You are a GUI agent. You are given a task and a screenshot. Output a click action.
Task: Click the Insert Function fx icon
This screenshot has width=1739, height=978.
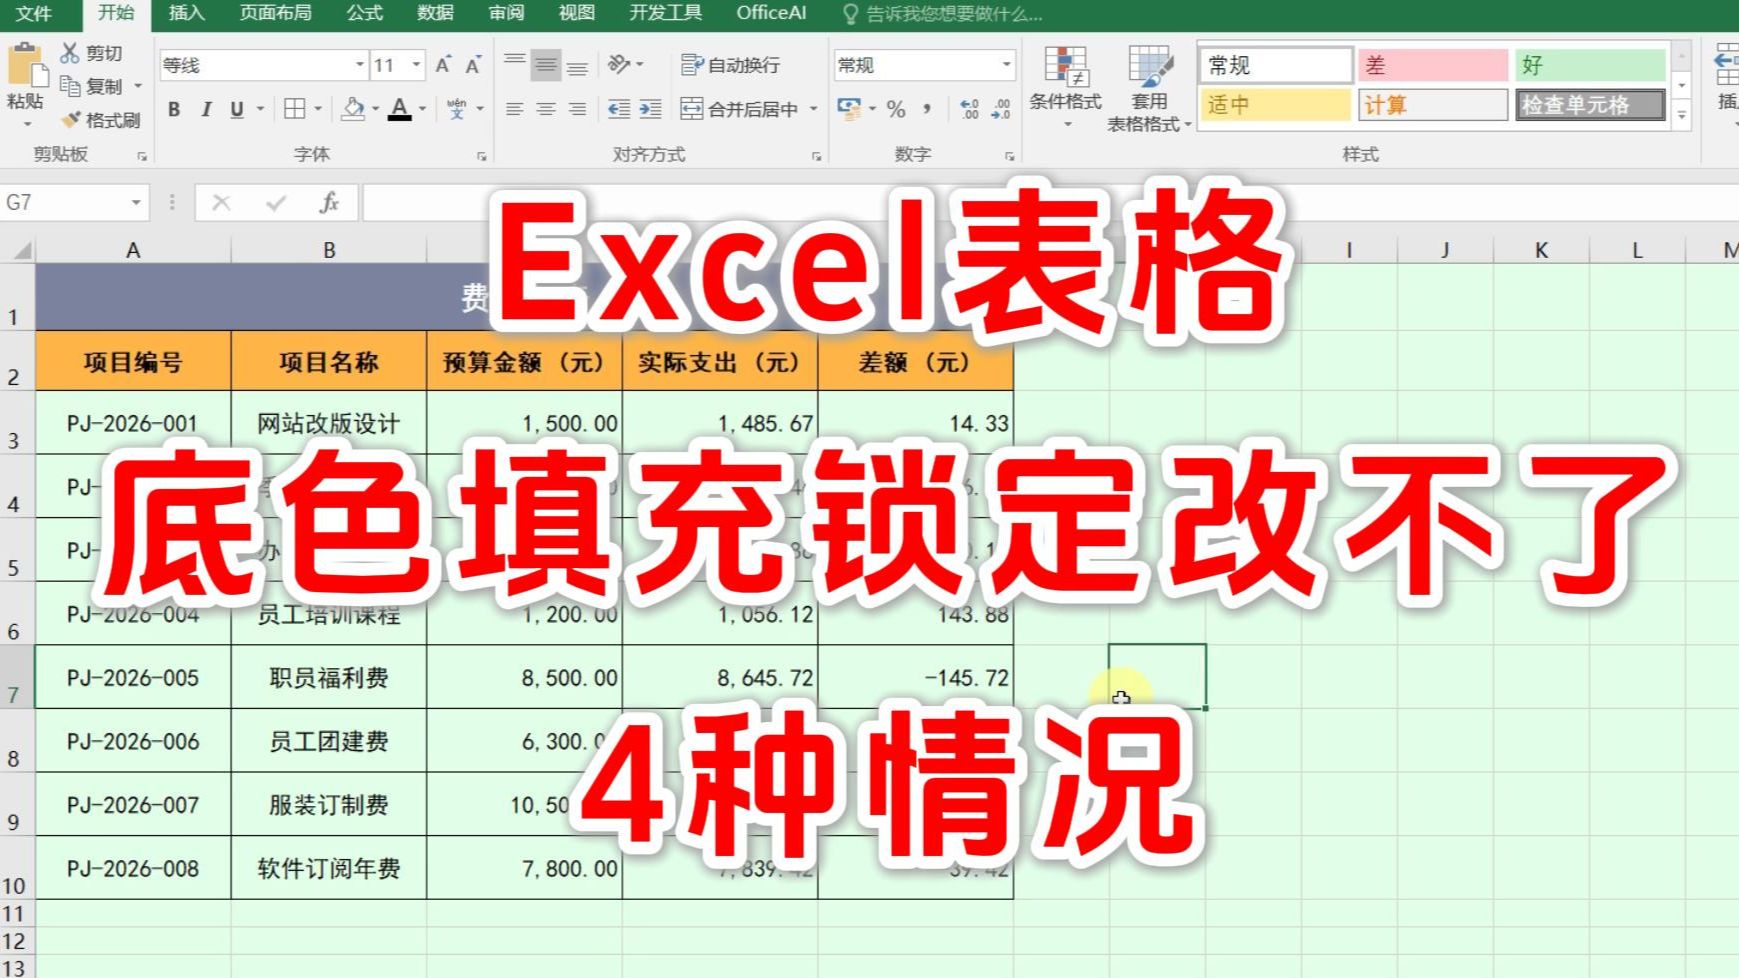[329, 203]
